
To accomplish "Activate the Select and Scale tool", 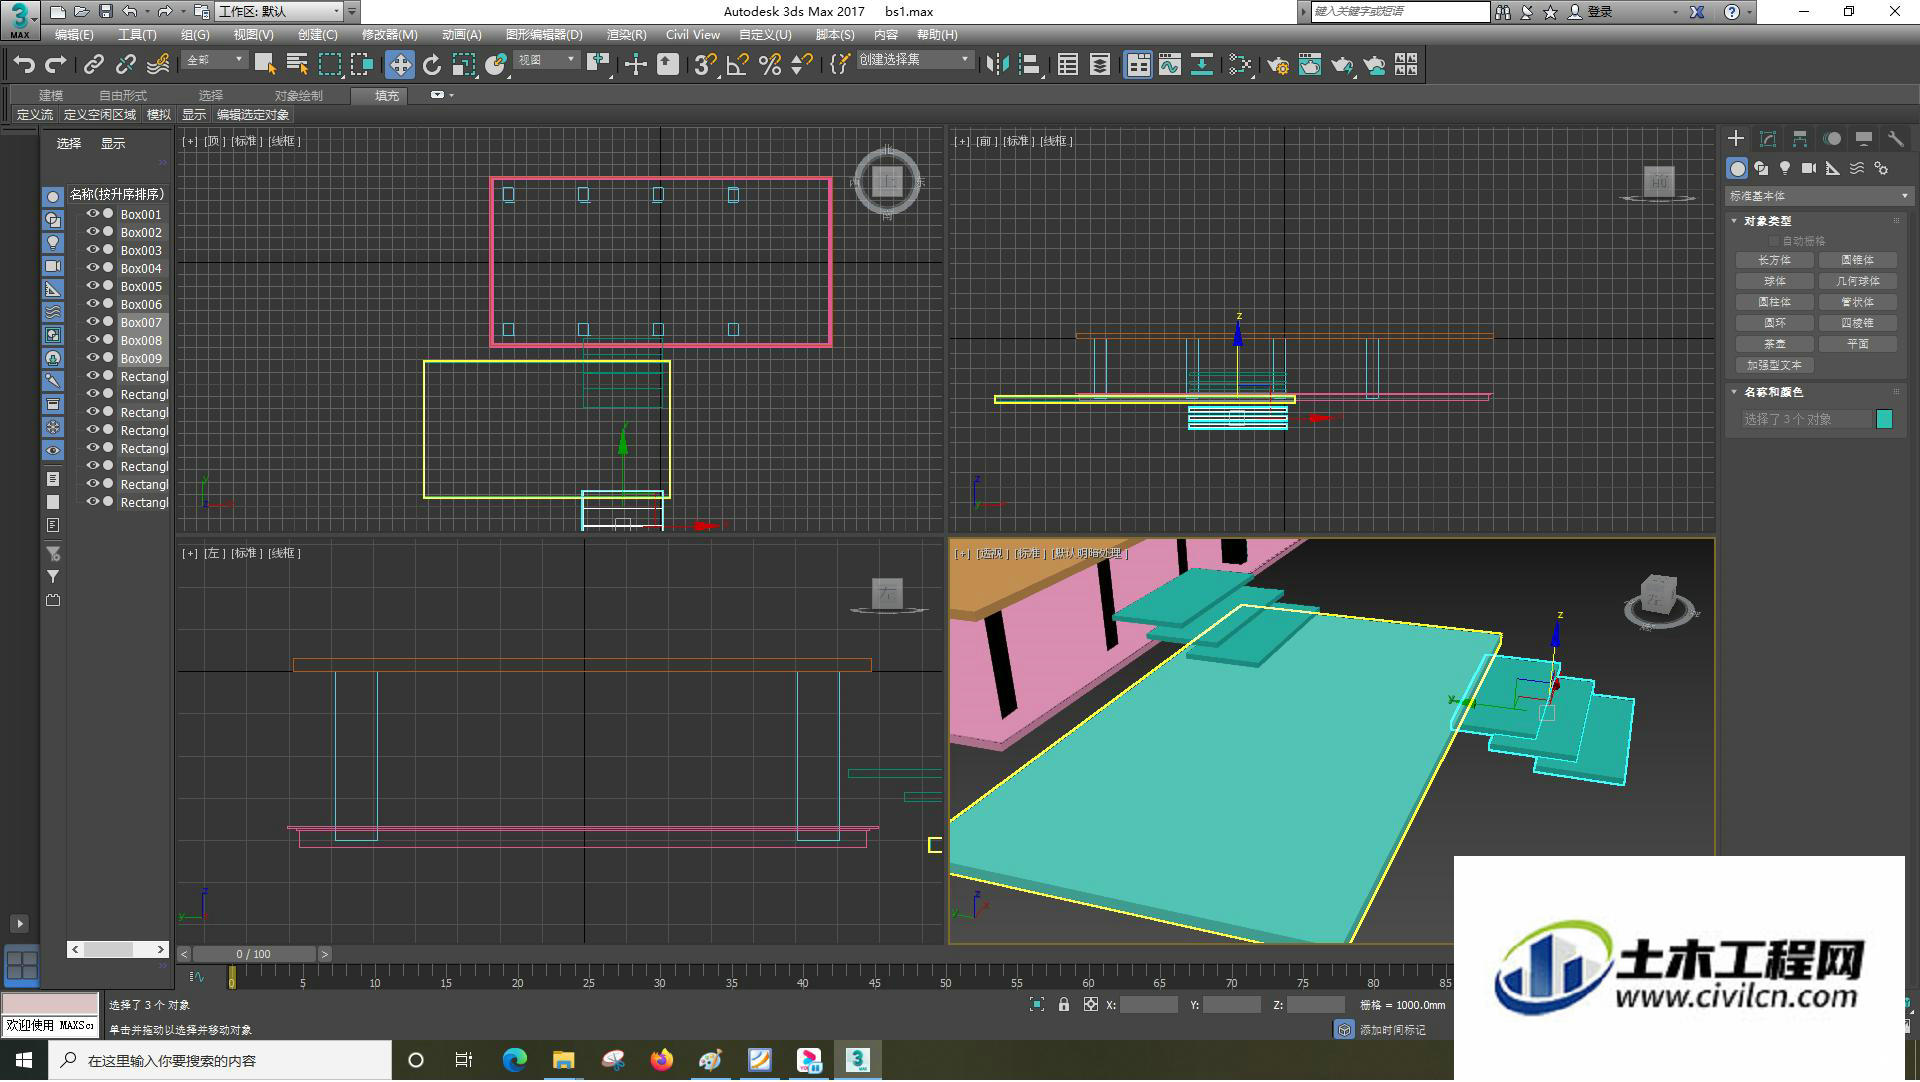I will [464, 65].
